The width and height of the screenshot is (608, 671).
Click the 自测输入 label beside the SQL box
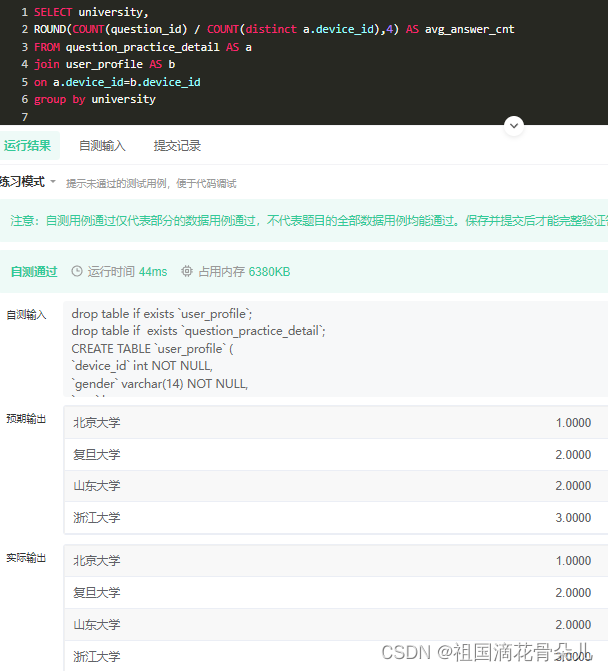(x=26, y=315)
